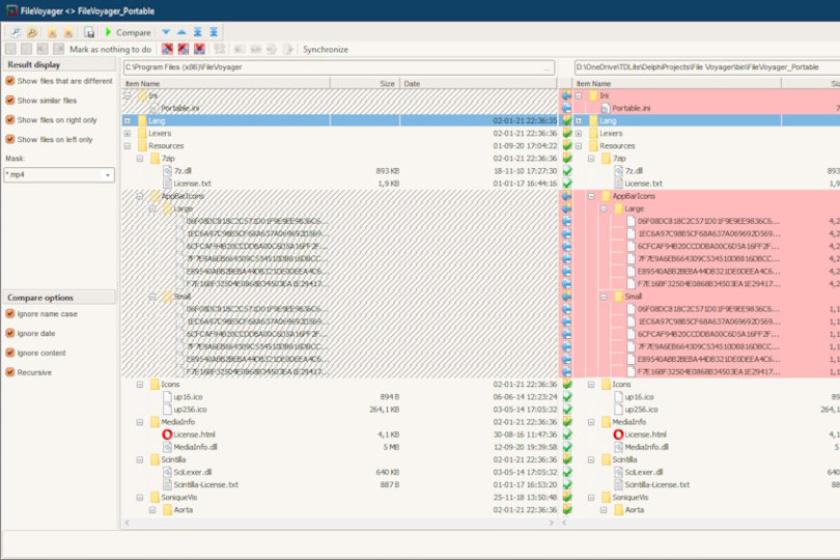Sort by left pane Size column header

click(x=365, y=84)
